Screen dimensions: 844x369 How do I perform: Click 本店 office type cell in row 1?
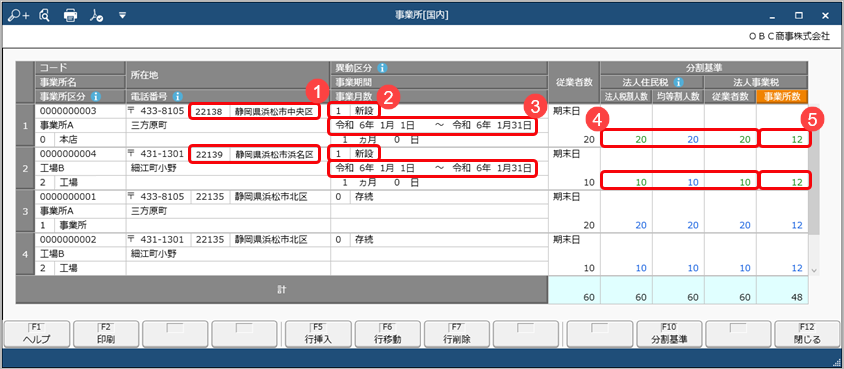(x=90, y=139)
